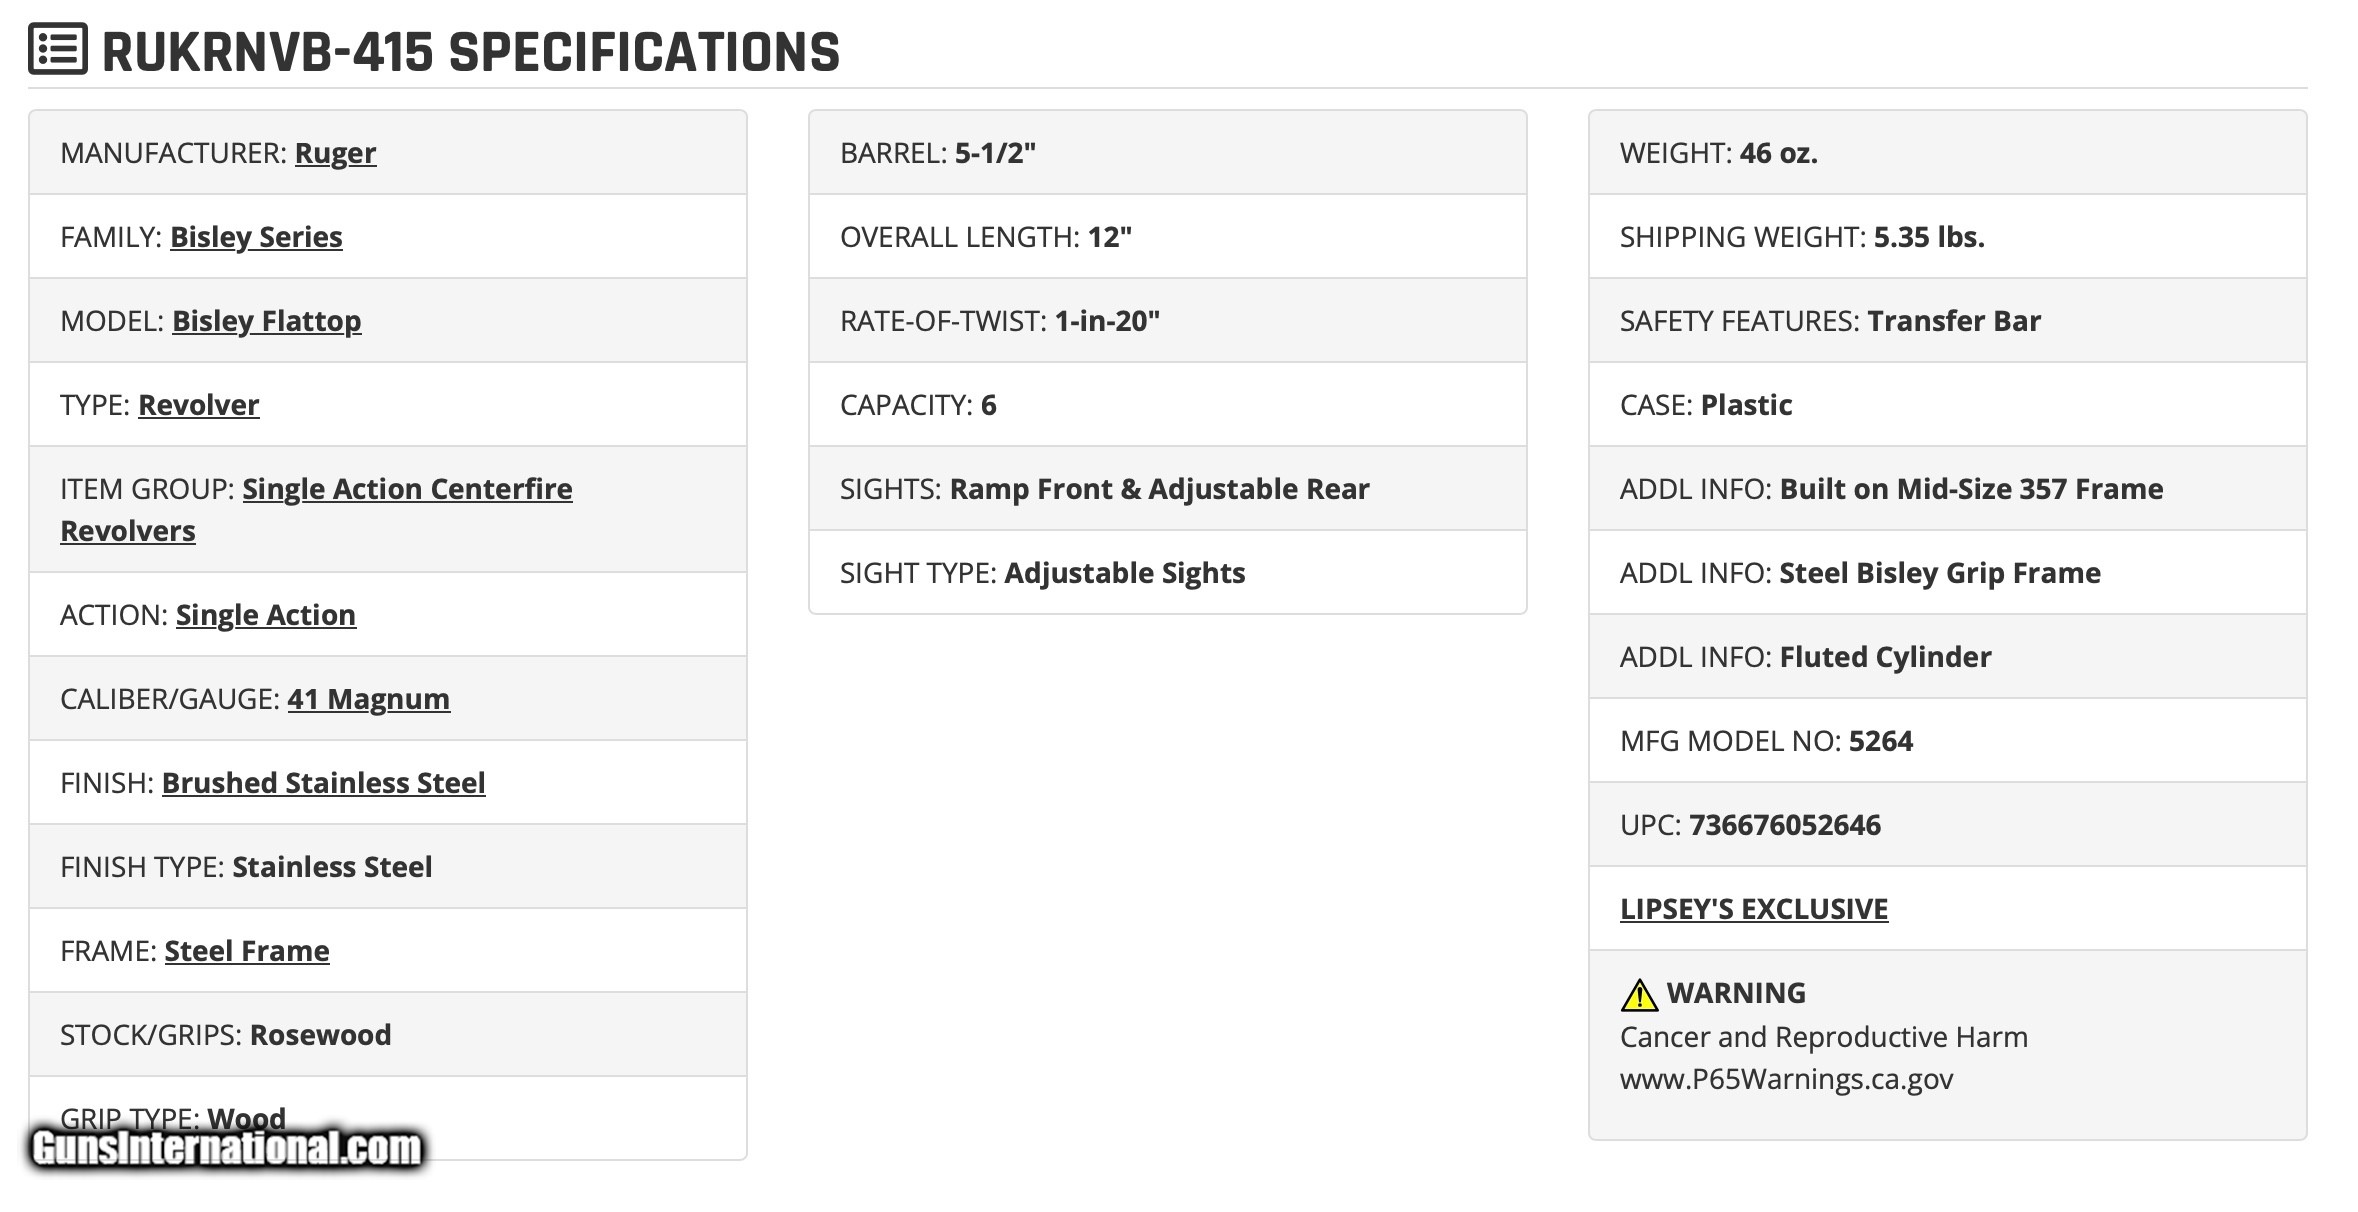The height and width of the screenshot is (1212, 2358).
Task: Click the Single Action link
Action: 266,615
